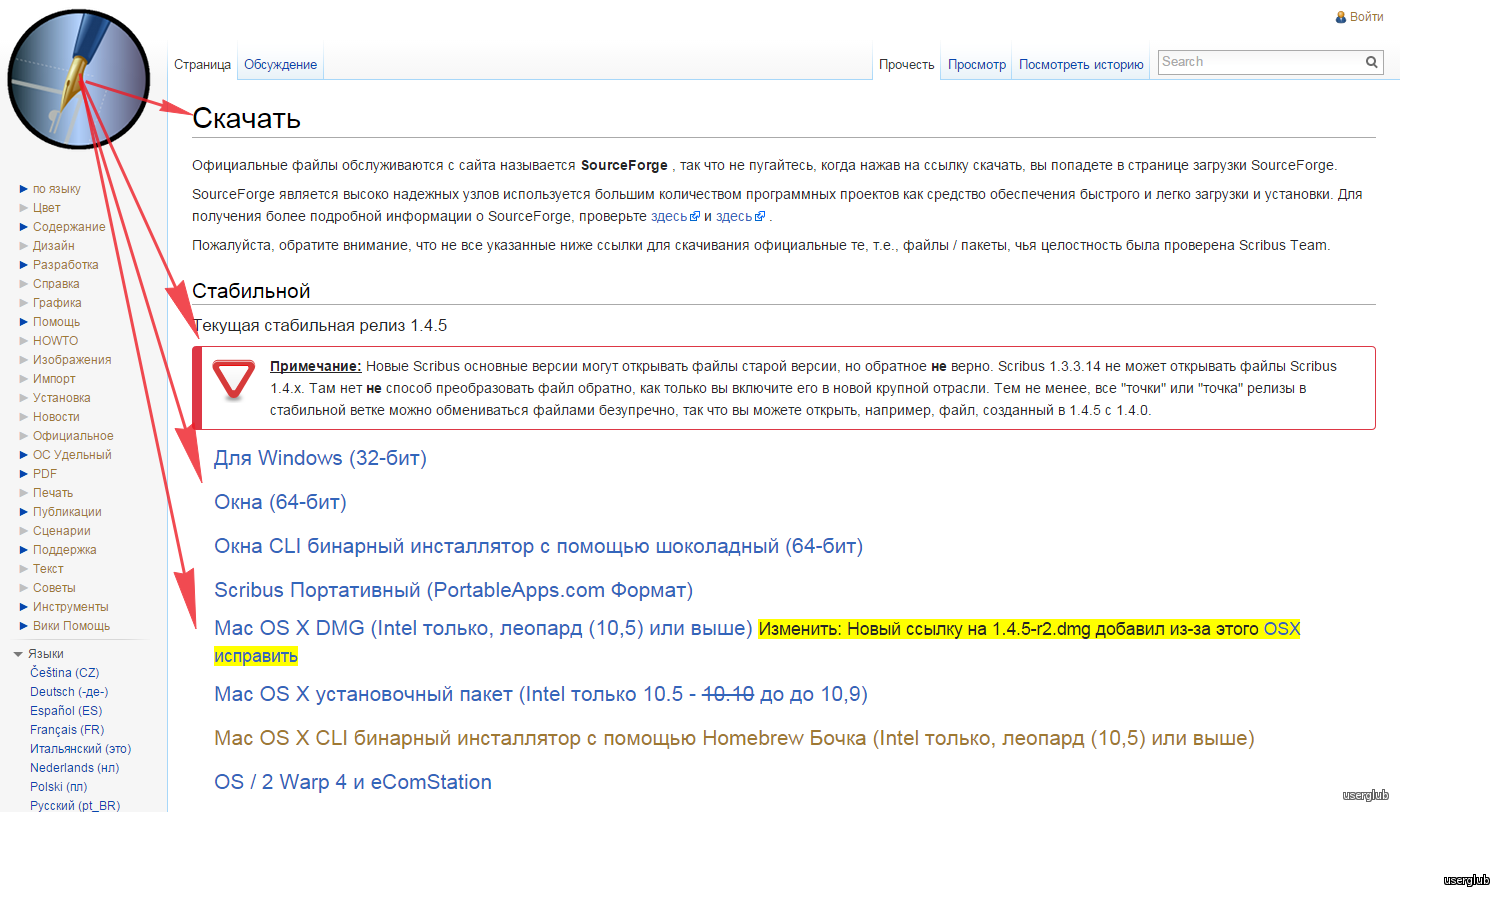Expand the Помощь category arrow

(24, 322)
